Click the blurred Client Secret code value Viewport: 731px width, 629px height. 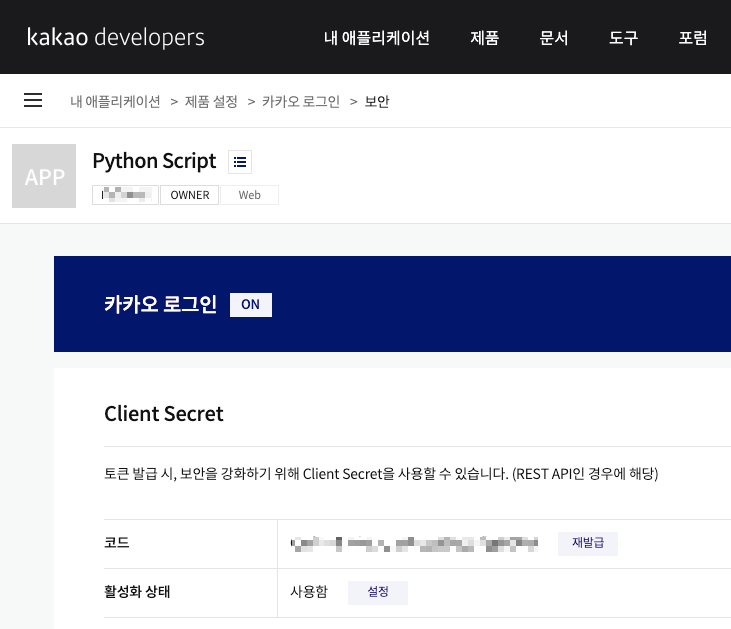point(414,544)
